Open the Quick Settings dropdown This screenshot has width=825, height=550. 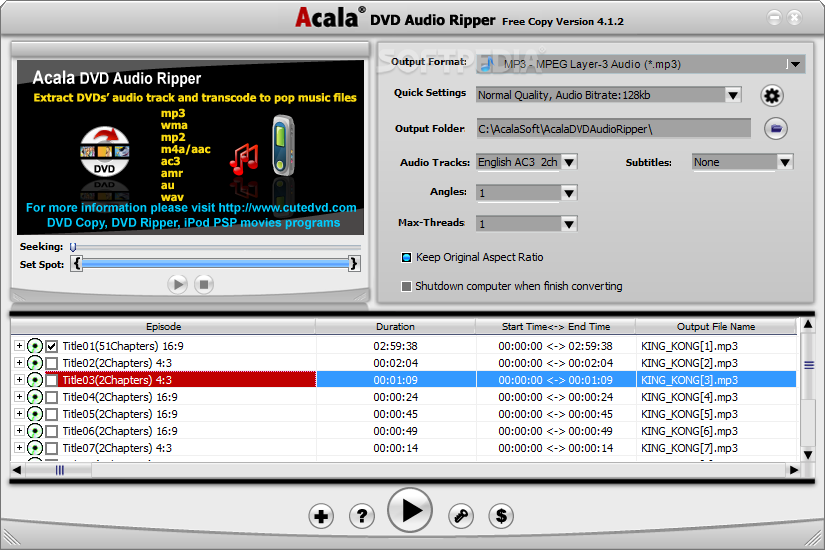pos(732,95)
